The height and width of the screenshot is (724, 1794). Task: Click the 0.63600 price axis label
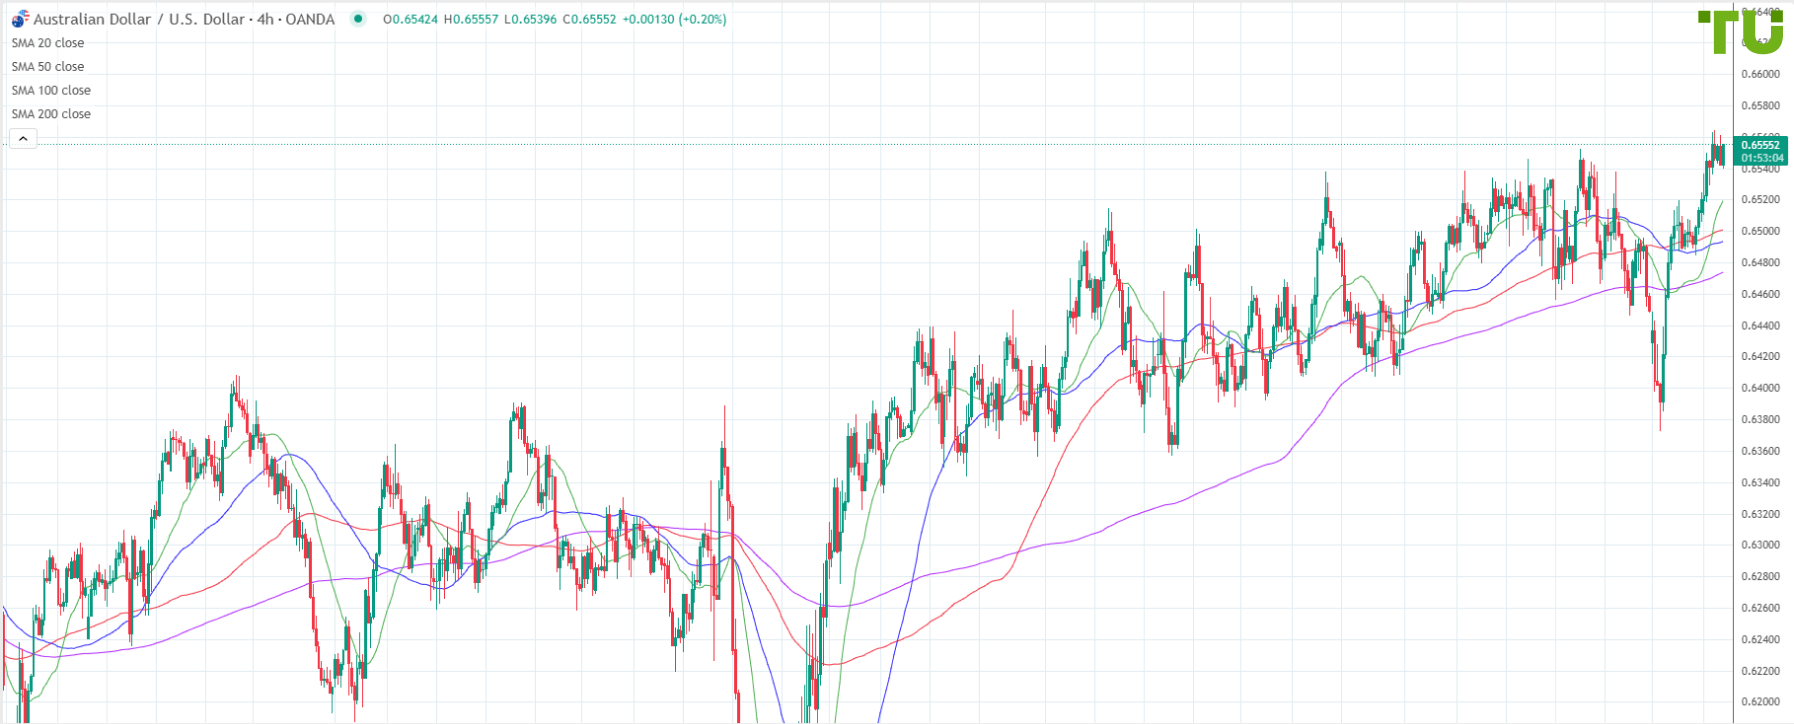(x=1761, y=451)
